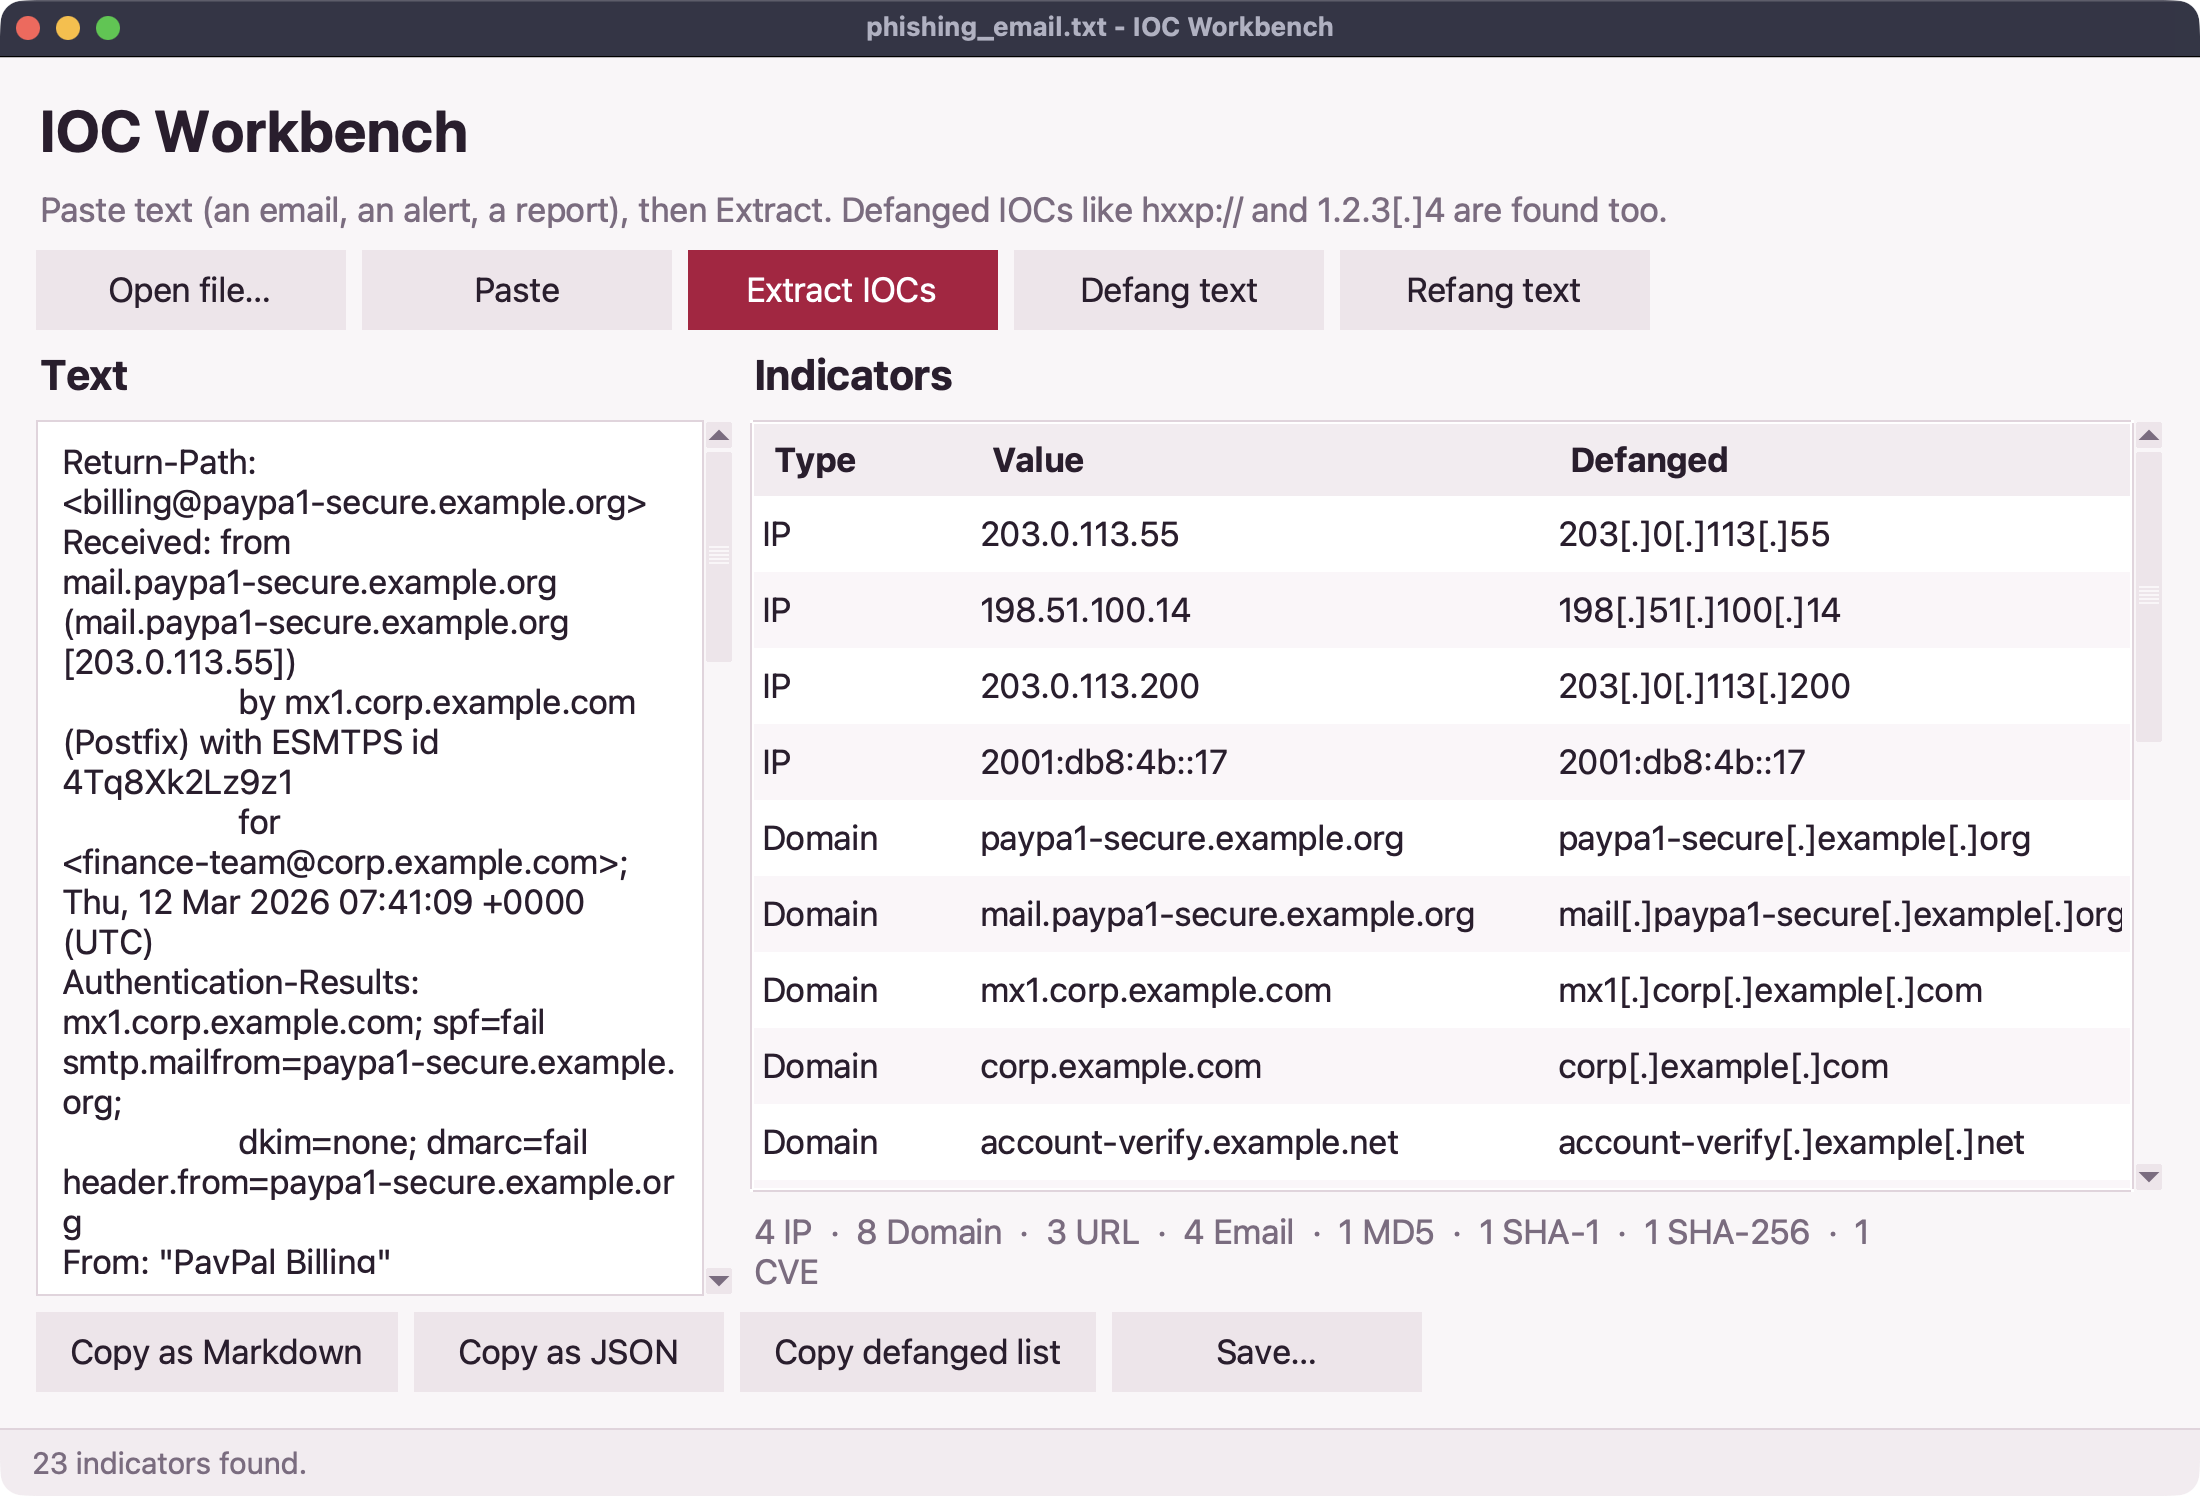Copy indicators as JSON

(x=568, y=1352)
